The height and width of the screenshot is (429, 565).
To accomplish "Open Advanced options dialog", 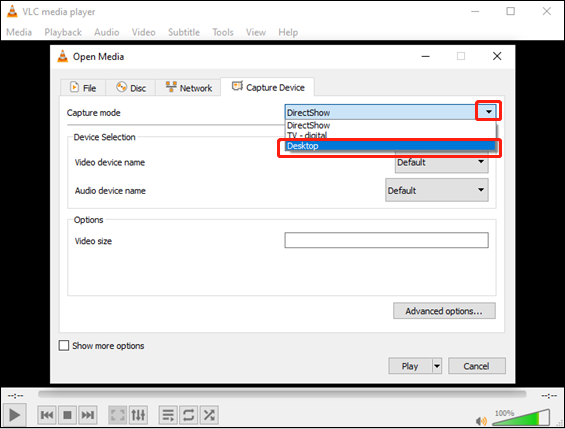I will tap(444, 311).
